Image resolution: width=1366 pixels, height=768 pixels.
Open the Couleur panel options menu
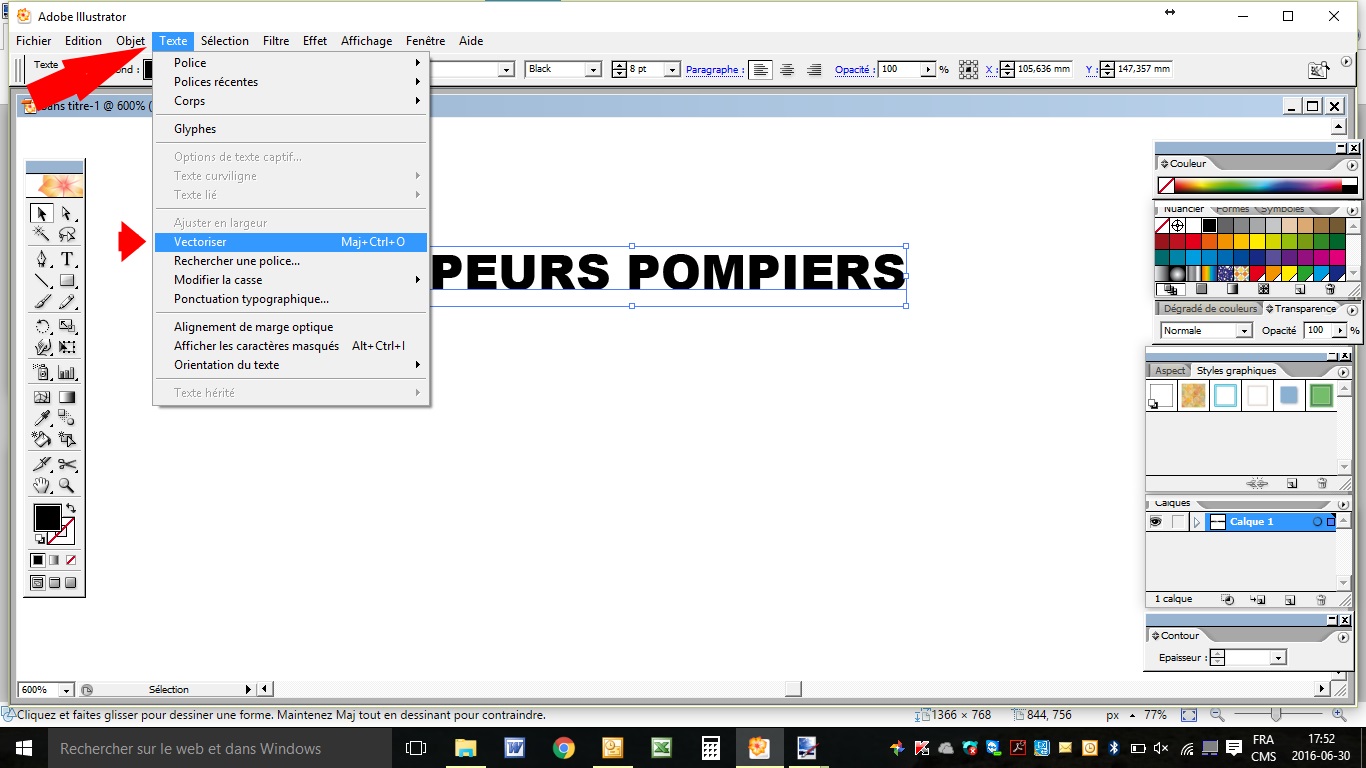(1352, 164)
